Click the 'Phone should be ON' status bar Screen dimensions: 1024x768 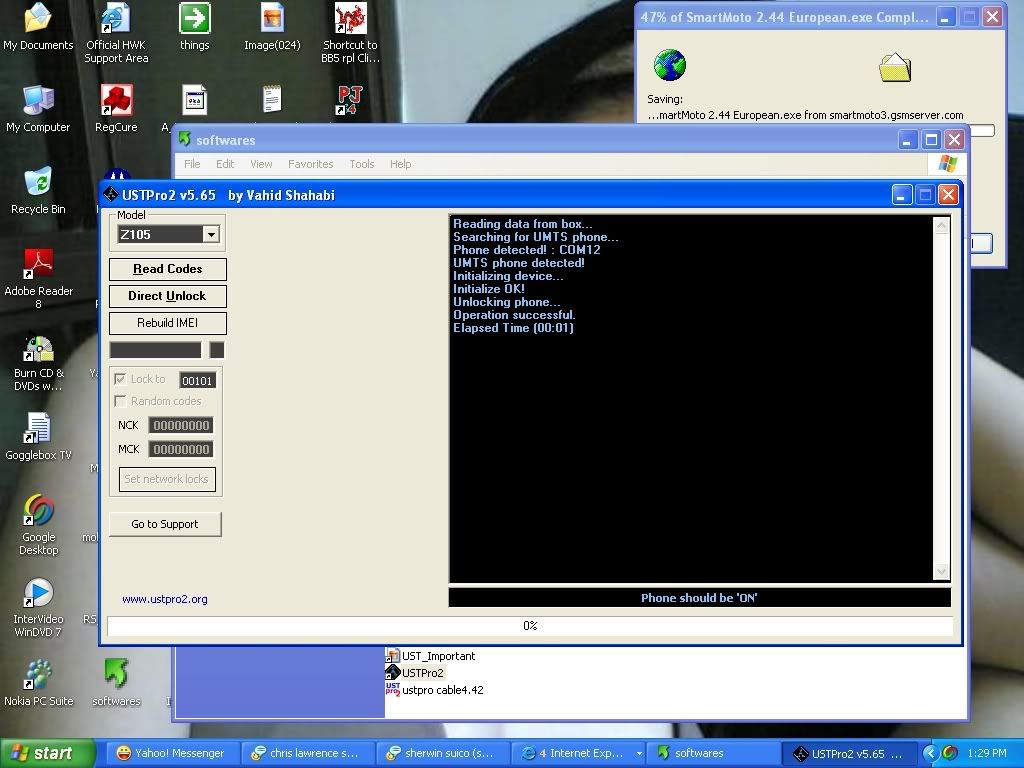pyautogui.click(x=699, y=598)
